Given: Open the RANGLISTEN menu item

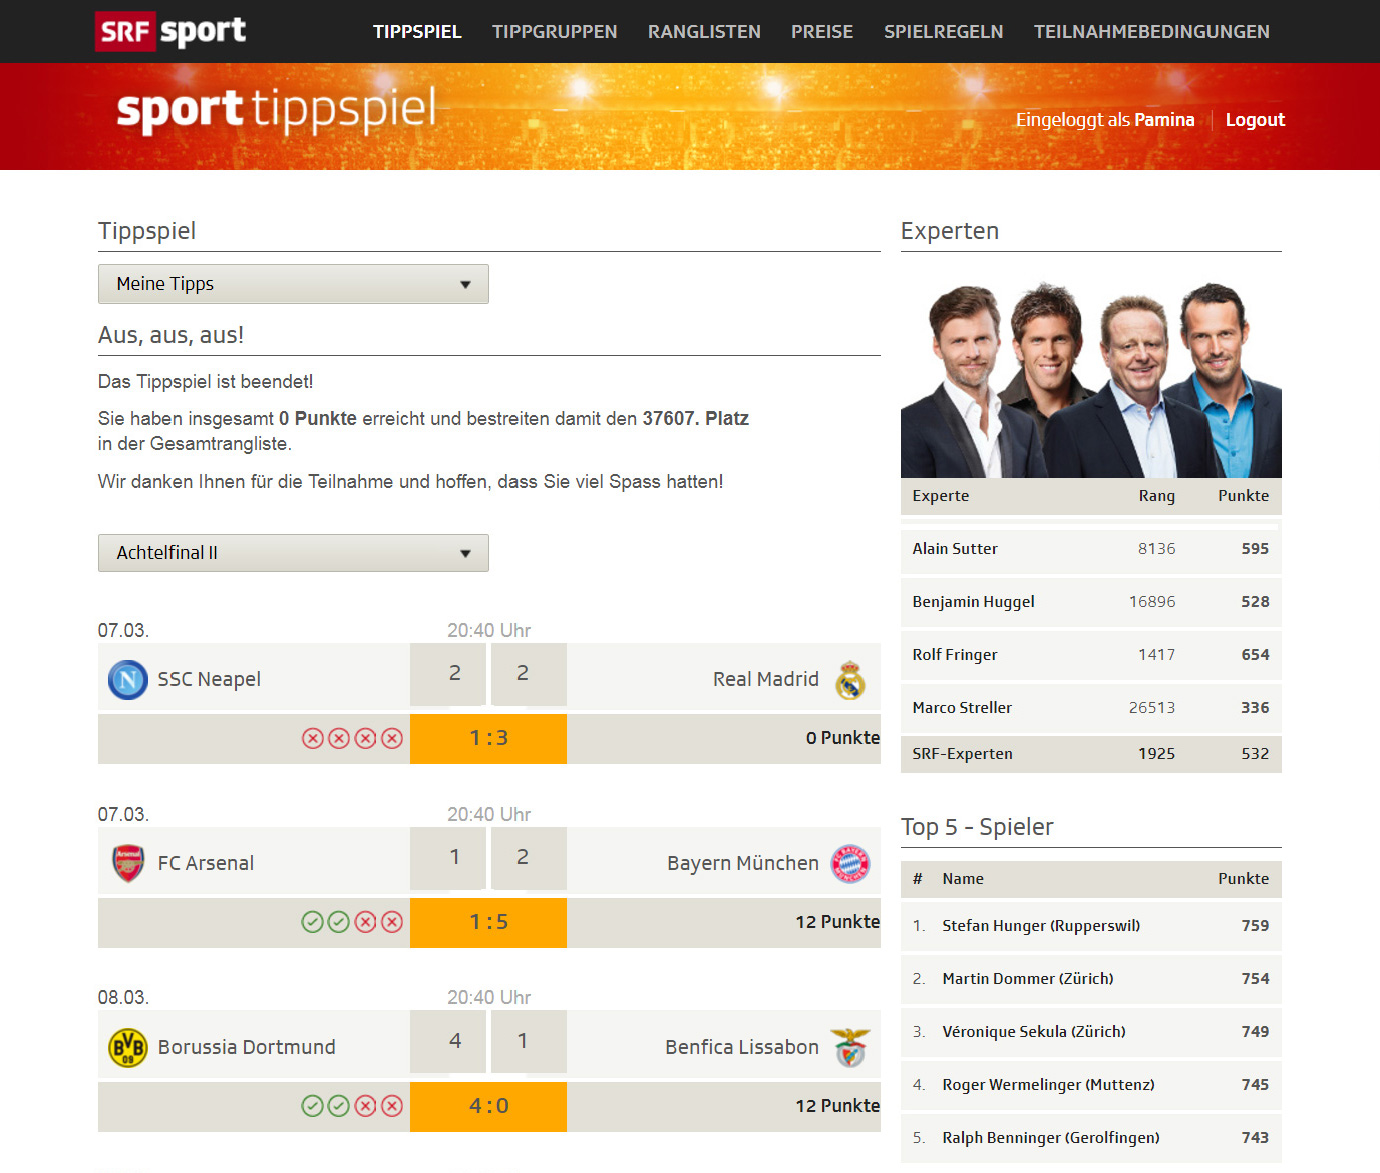Looking at the screenshot, I should coord(704,32).
